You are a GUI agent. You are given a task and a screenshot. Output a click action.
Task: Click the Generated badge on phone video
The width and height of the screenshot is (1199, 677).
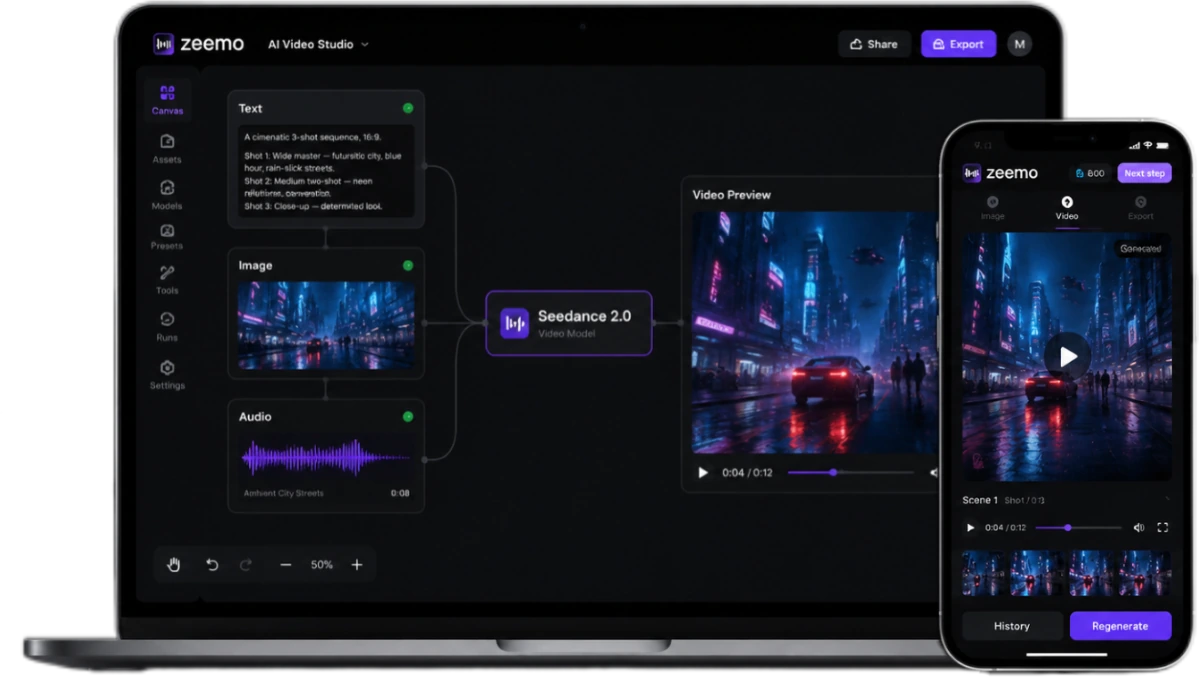pyautogui.click(x=1140, y=249)
